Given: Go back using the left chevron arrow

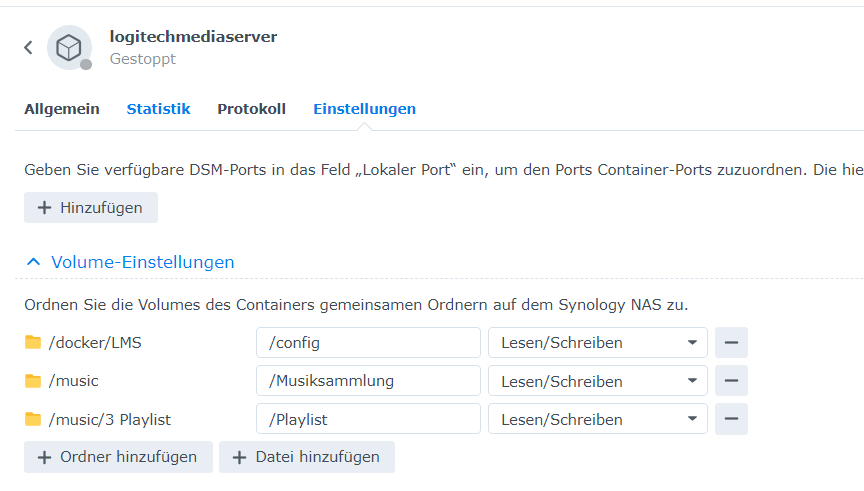Looking at the screenshot, I should pos(28,47).
